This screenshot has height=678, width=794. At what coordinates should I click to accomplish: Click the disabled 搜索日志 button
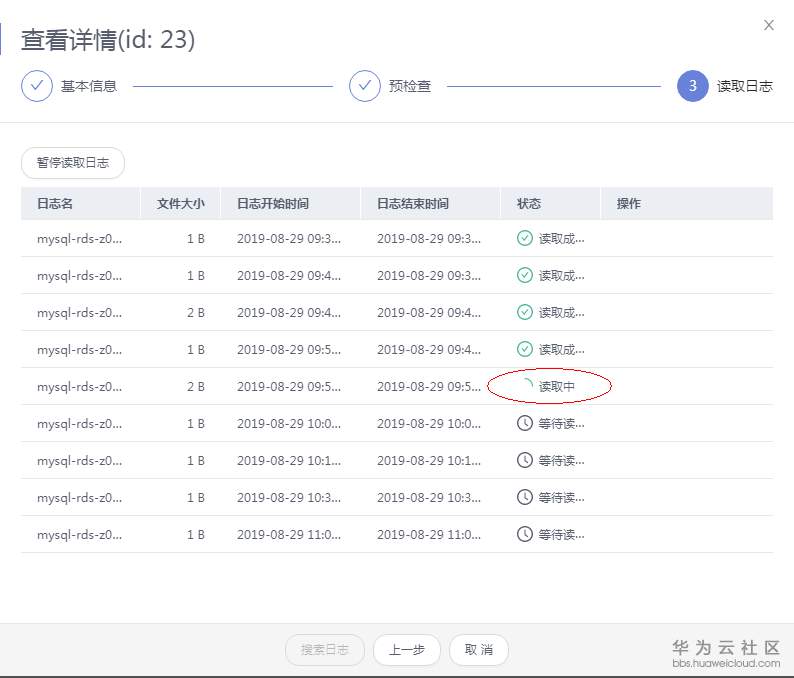325,650
